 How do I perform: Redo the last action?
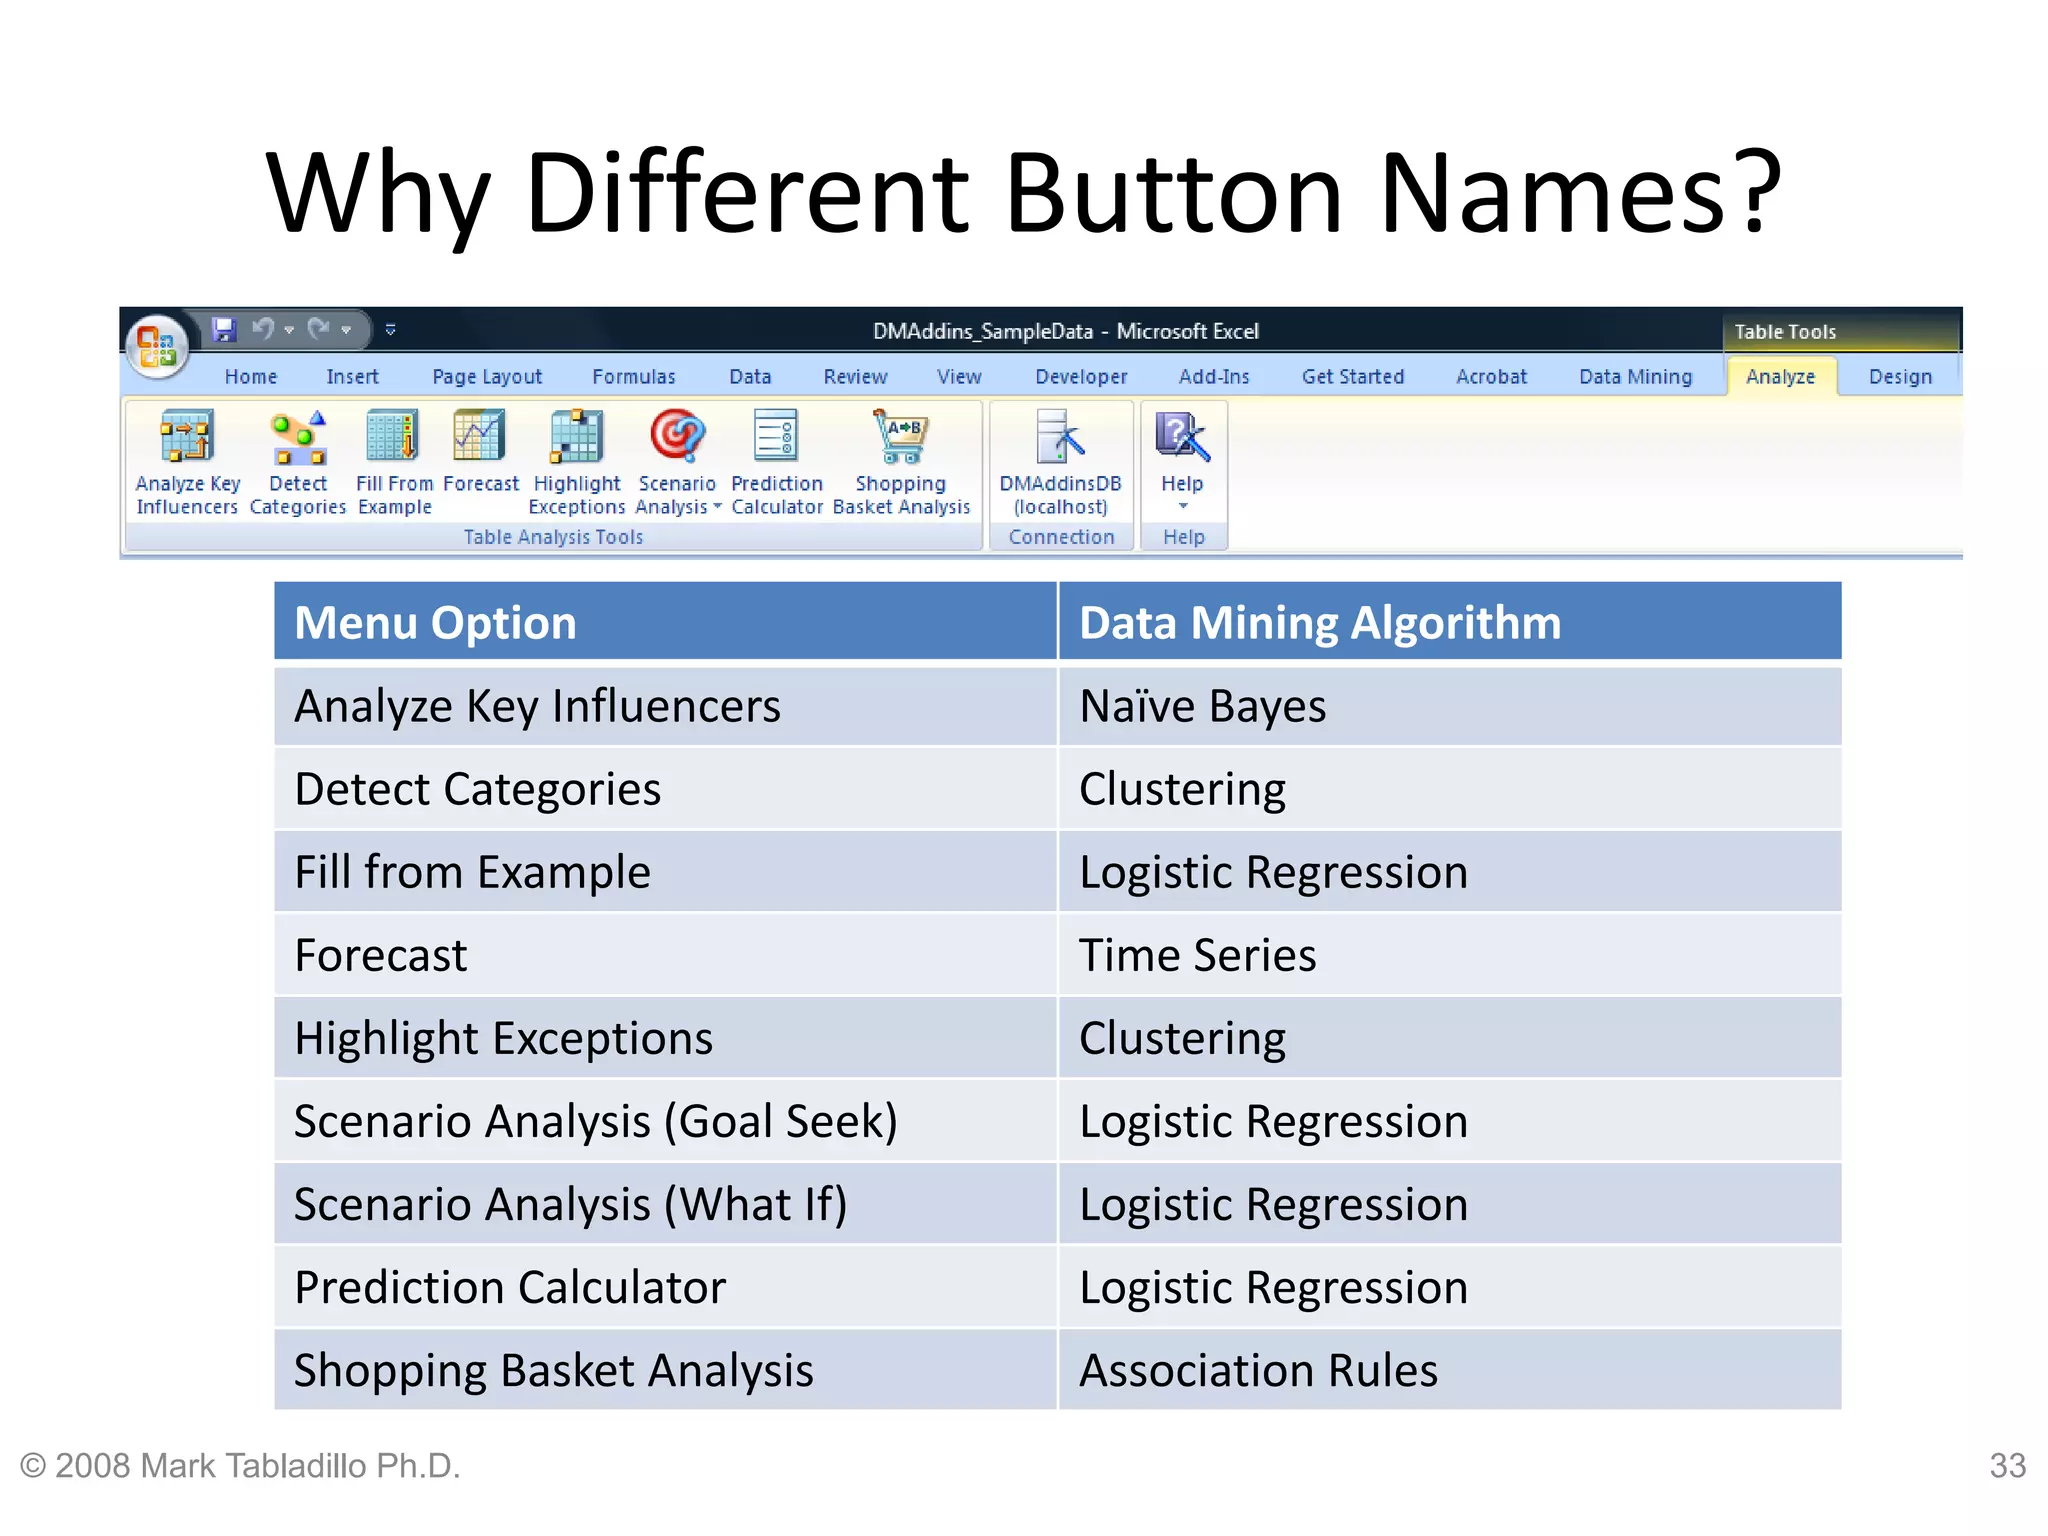(x=319, y=329)
